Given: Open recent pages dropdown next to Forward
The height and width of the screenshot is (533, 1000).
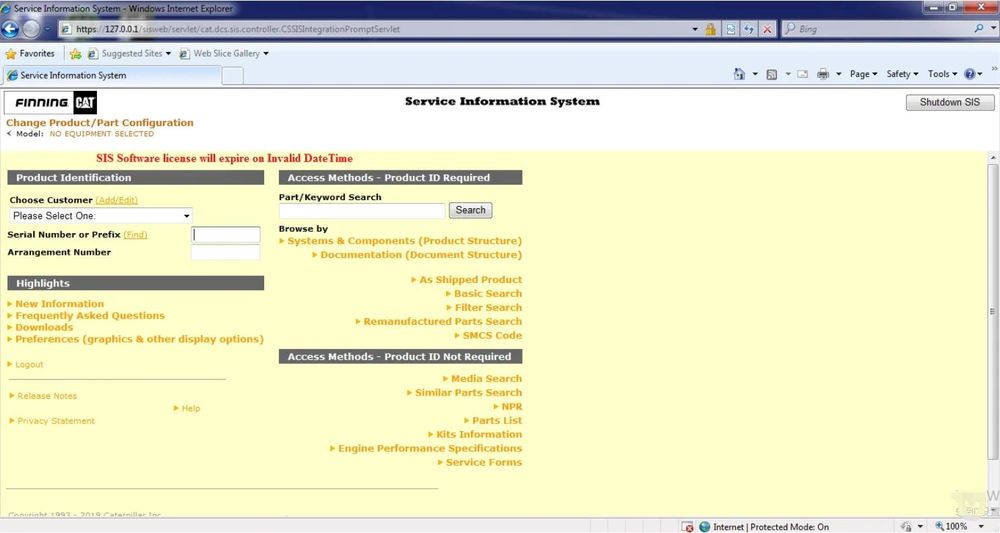Looking at the screenshot, I should pyautogui.click(x=47, y=29).
